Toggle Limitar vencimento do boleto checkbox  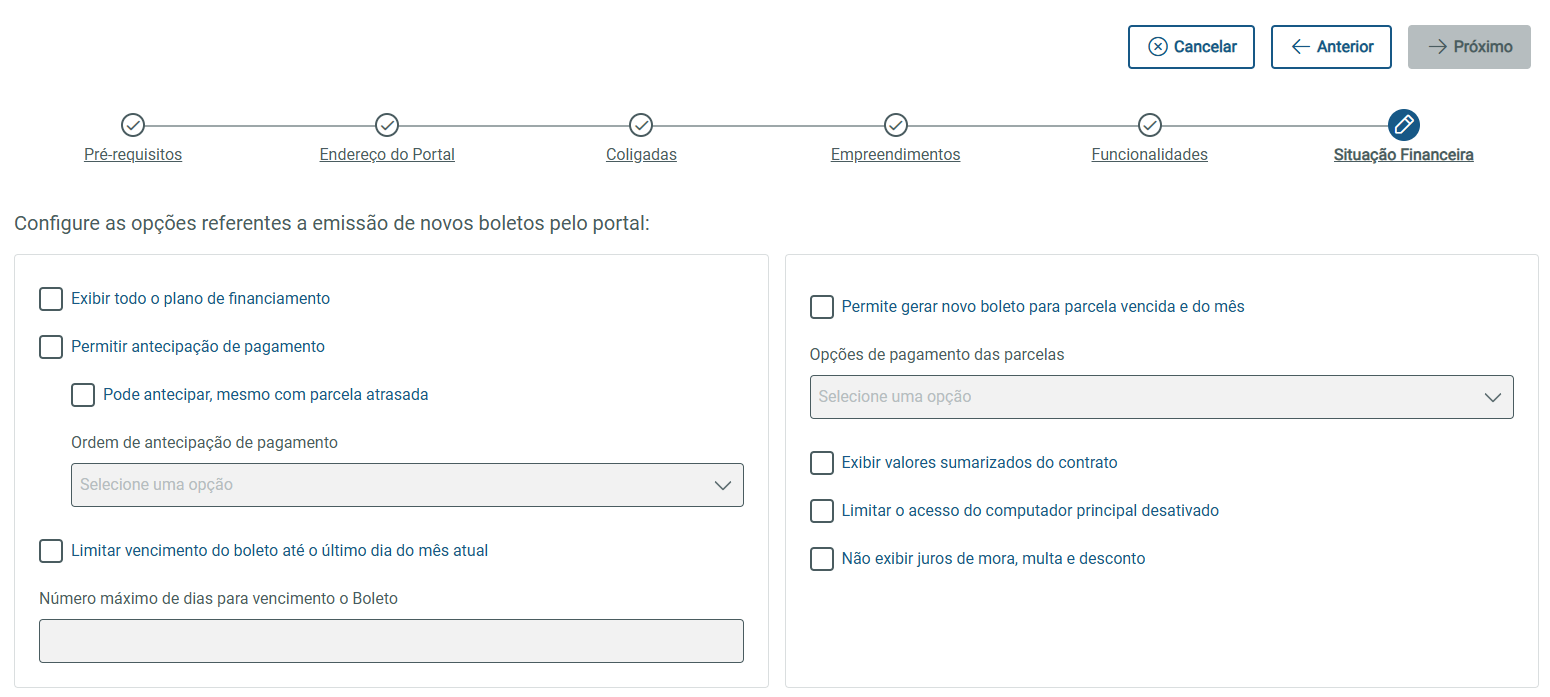coord(51,551)
